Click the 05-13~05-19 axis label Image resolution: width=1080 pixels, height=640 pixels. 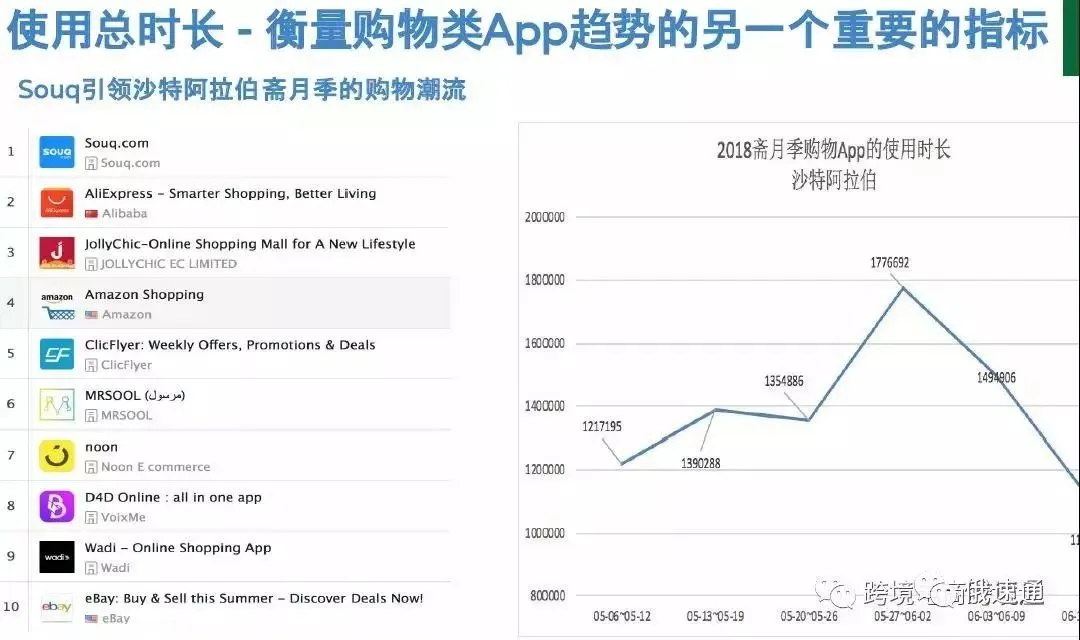(715, 617)
